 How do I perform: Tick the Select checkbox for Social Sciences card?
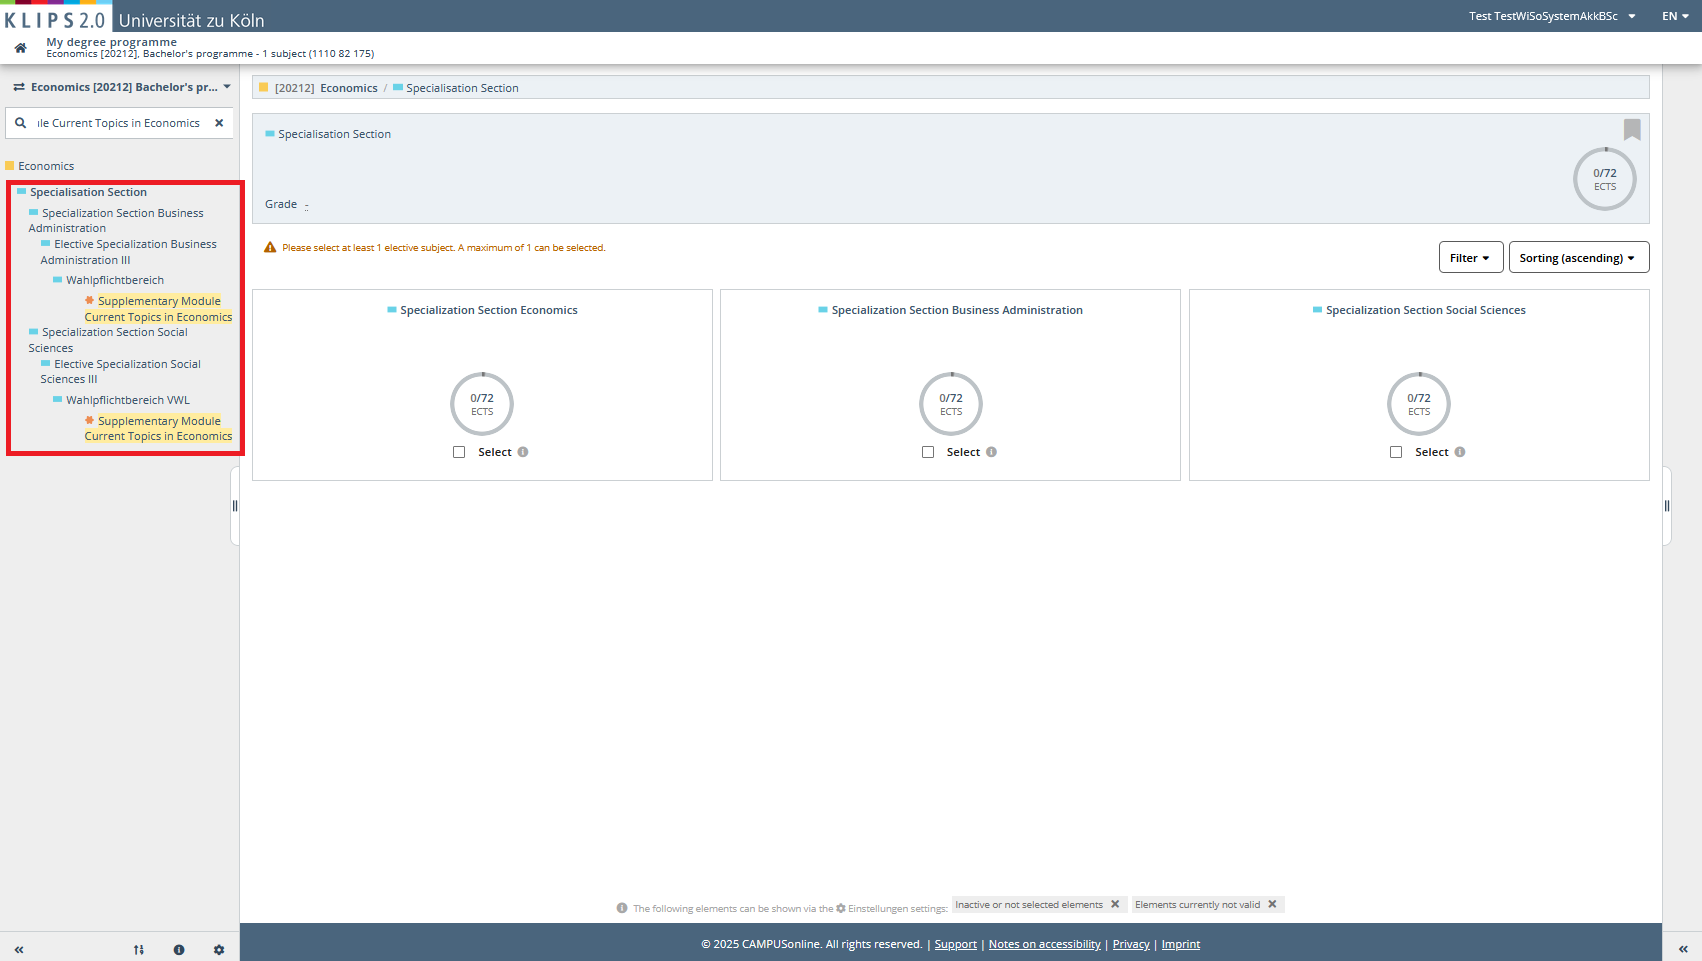pyautogui.click(x=1396, y=452)
